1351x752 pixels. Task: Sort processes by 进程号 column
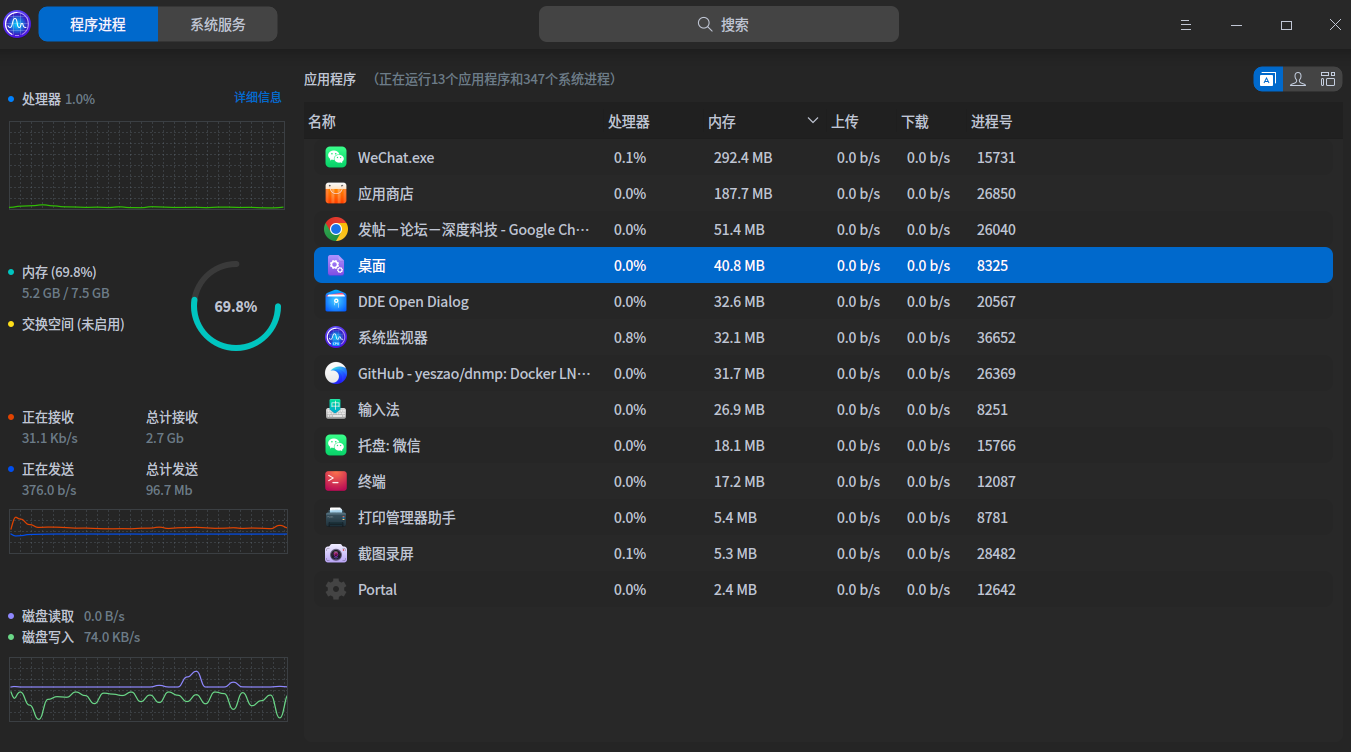[x=992, y=122]
